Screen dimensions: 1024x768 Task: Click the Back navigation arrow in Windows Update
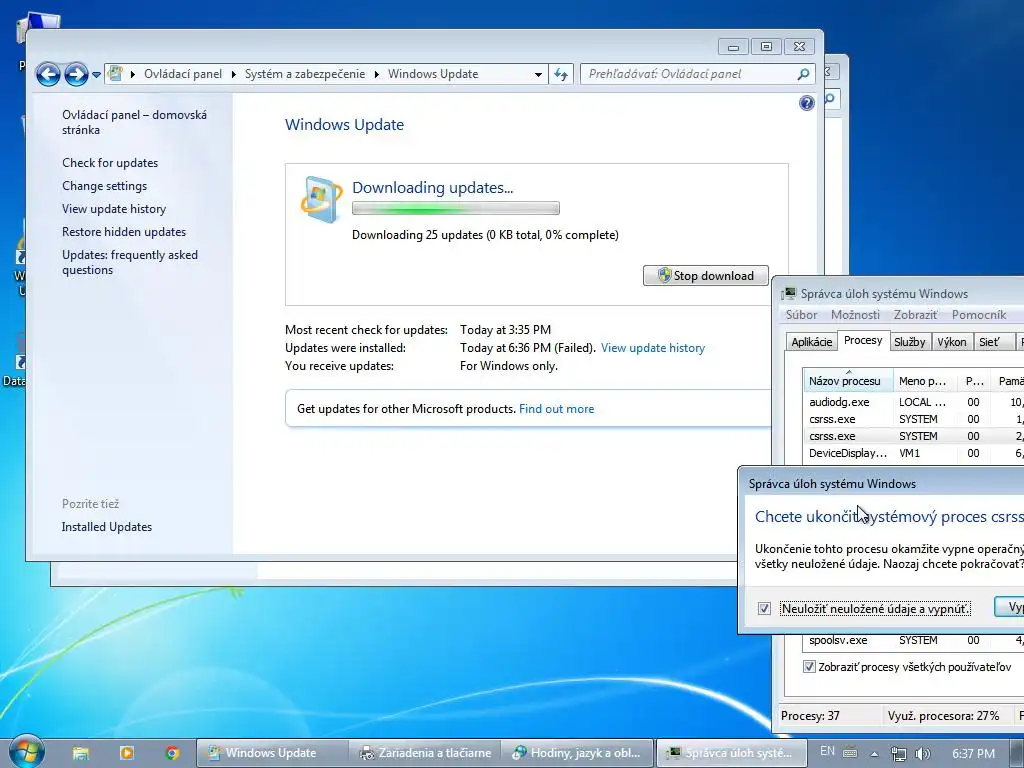(48, 74)
